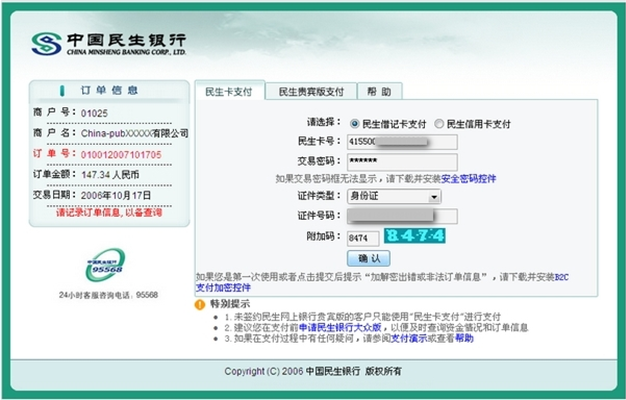Click the 附加码 input box

[x=362, y=237]
